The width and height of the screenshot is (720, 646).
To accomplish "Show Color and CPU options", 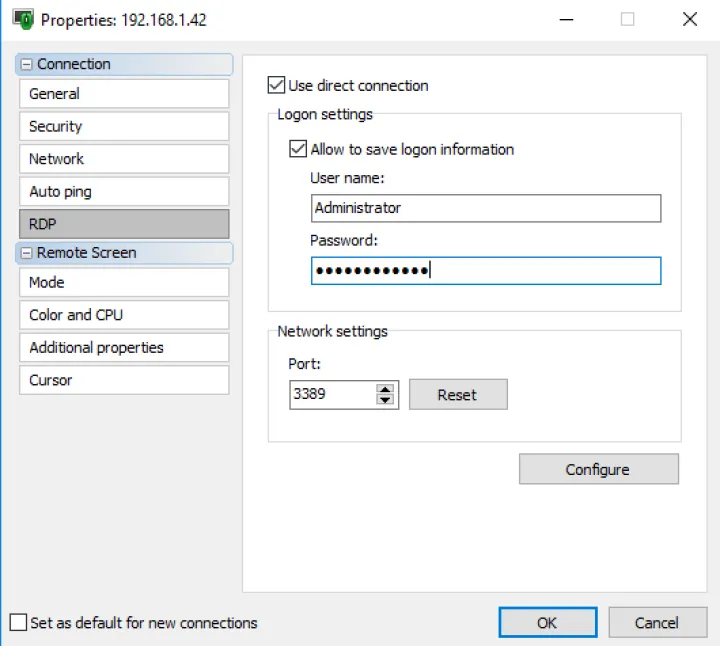I will (123, 315).
